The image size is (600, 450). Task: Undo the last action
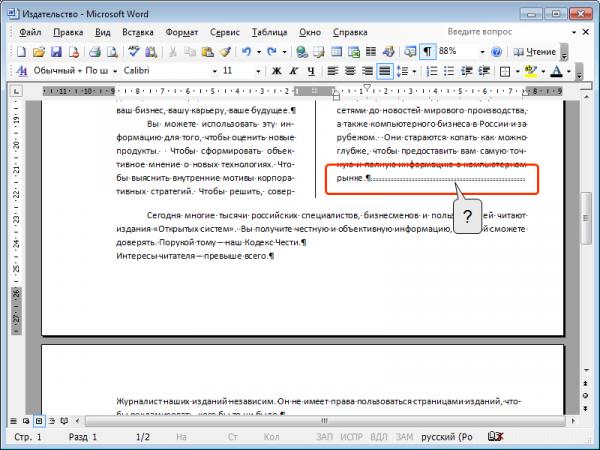point(246,52)
